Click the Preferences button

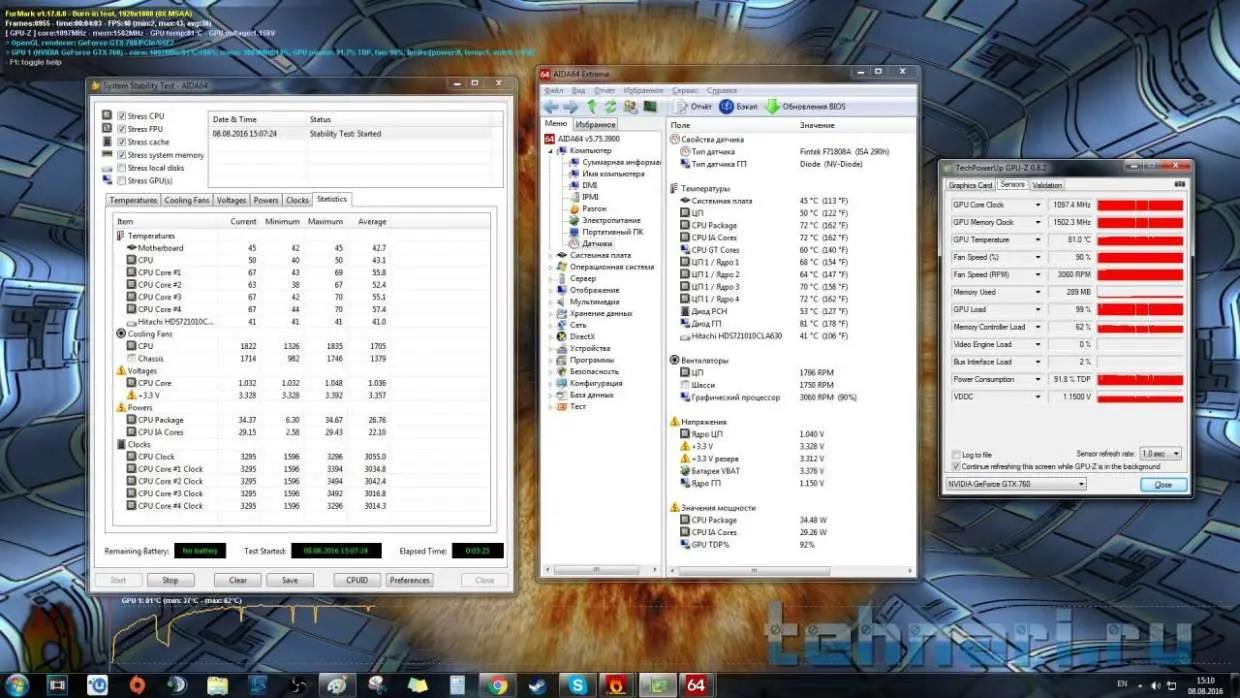[x=409, y=580]
